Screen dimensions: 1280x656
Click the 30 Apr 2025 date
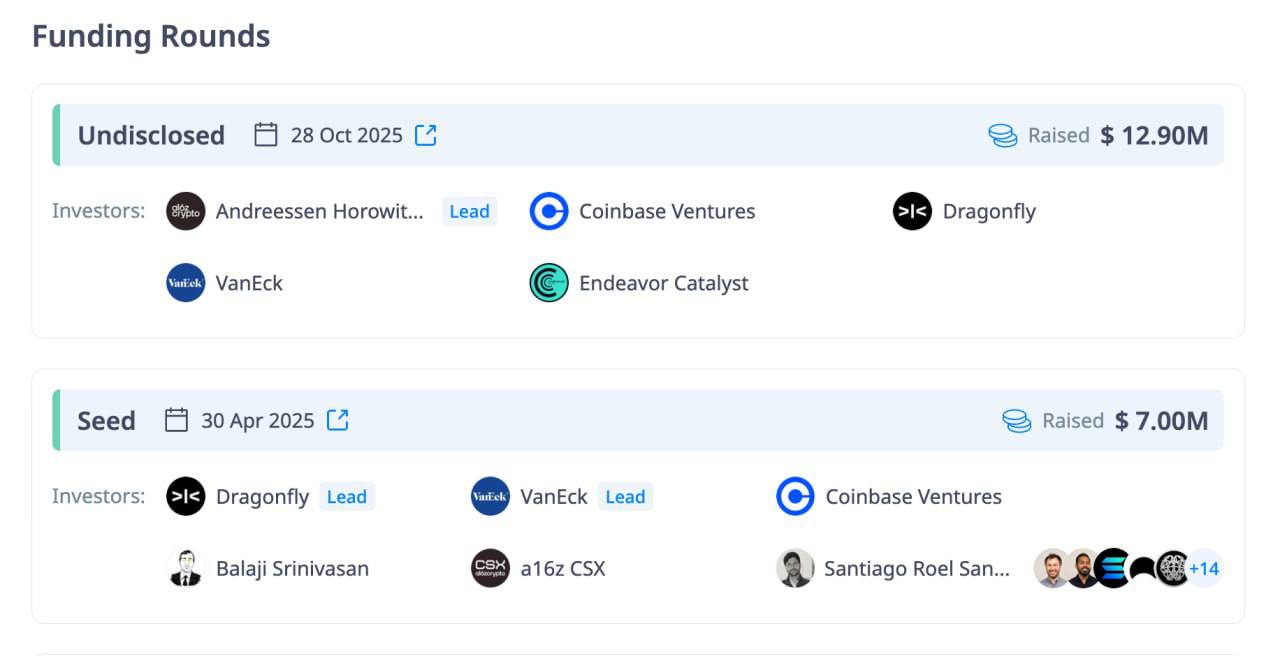point(258,420)
